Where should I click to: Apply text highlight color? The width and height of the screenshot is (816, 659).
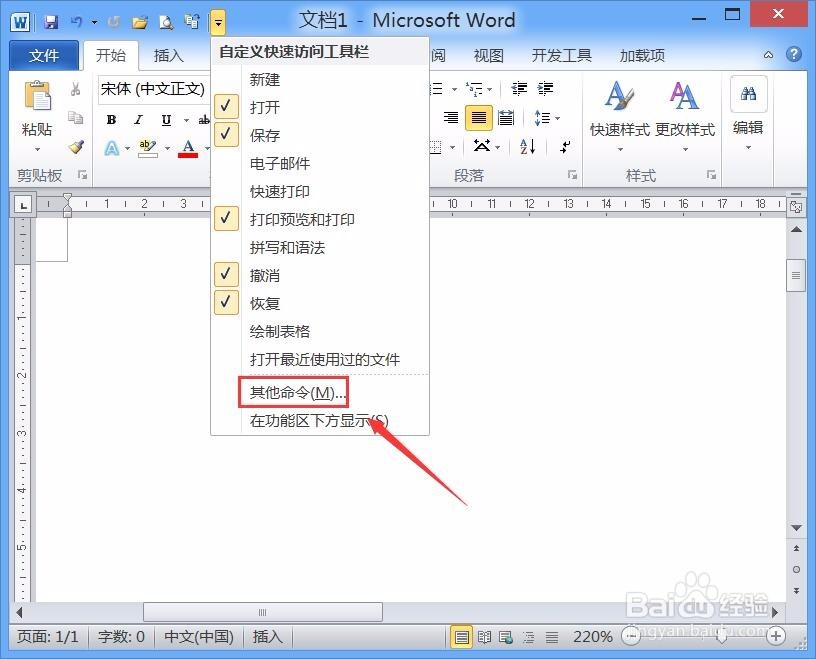click(x=147, y=148)
